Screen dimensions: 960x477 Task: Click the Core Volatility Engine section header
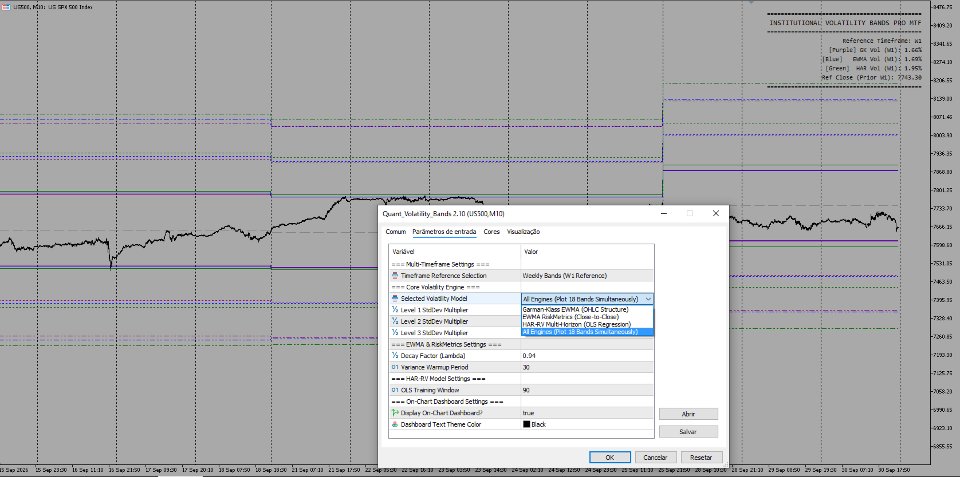[x=435, y=287]
